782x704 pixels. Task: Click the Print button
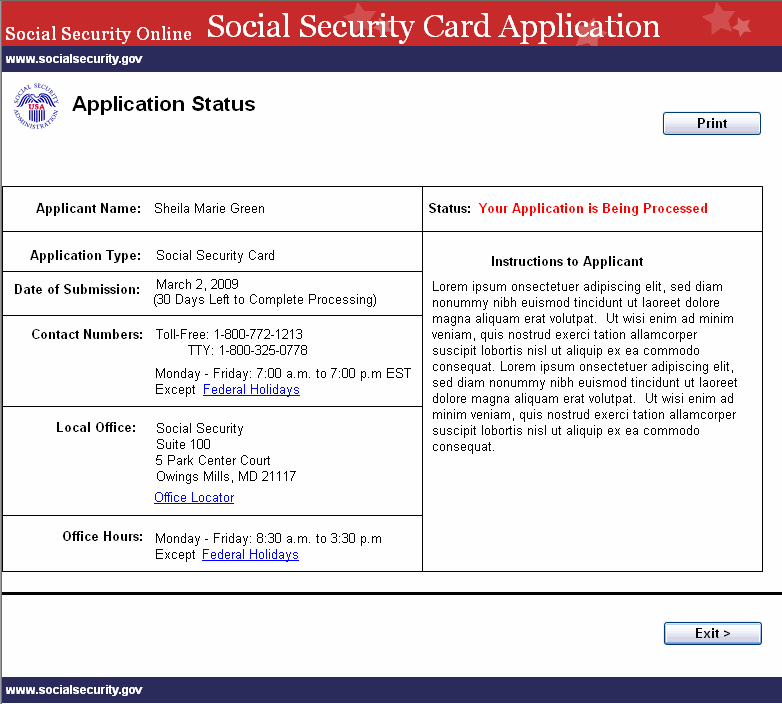tap(712, 124)
